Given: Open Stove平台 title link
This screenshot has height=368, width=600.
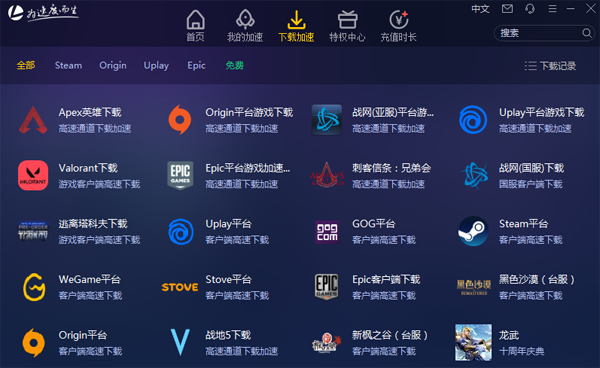Looking at the screenshot, I should (x=228, y=280).
